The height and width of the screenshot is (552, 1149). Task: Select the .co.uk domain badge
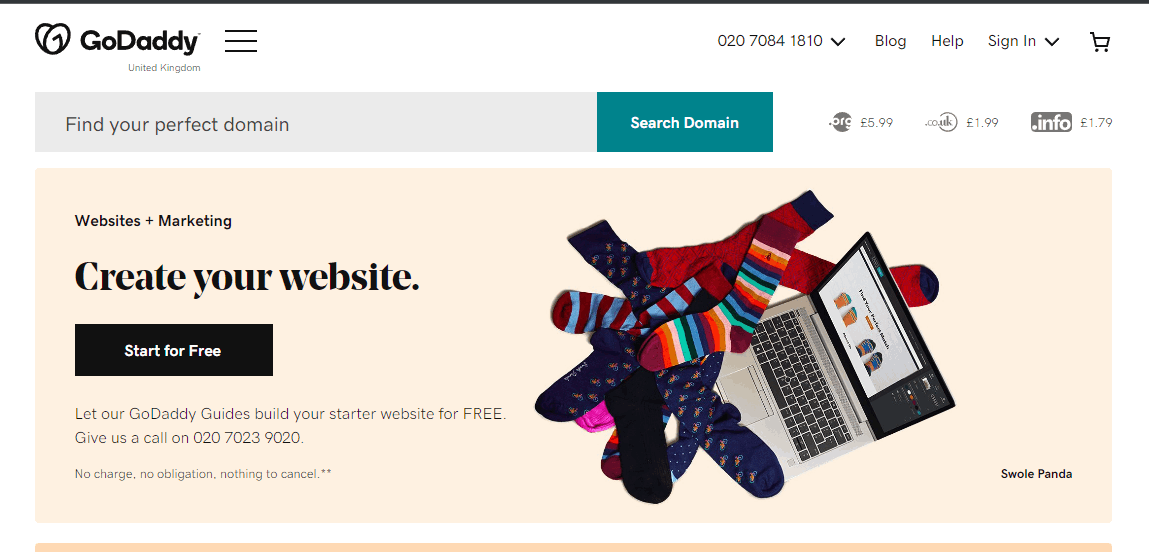[942, 122]
